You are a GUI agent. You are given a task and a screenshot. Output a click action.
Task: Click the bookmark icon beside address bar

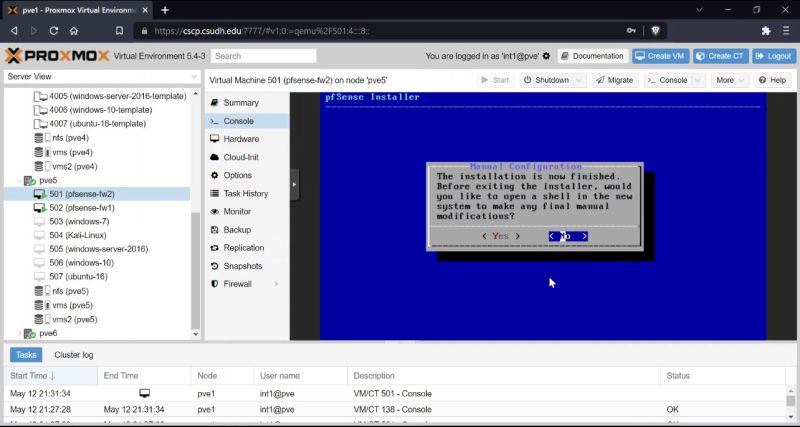[x=119, y=31]
